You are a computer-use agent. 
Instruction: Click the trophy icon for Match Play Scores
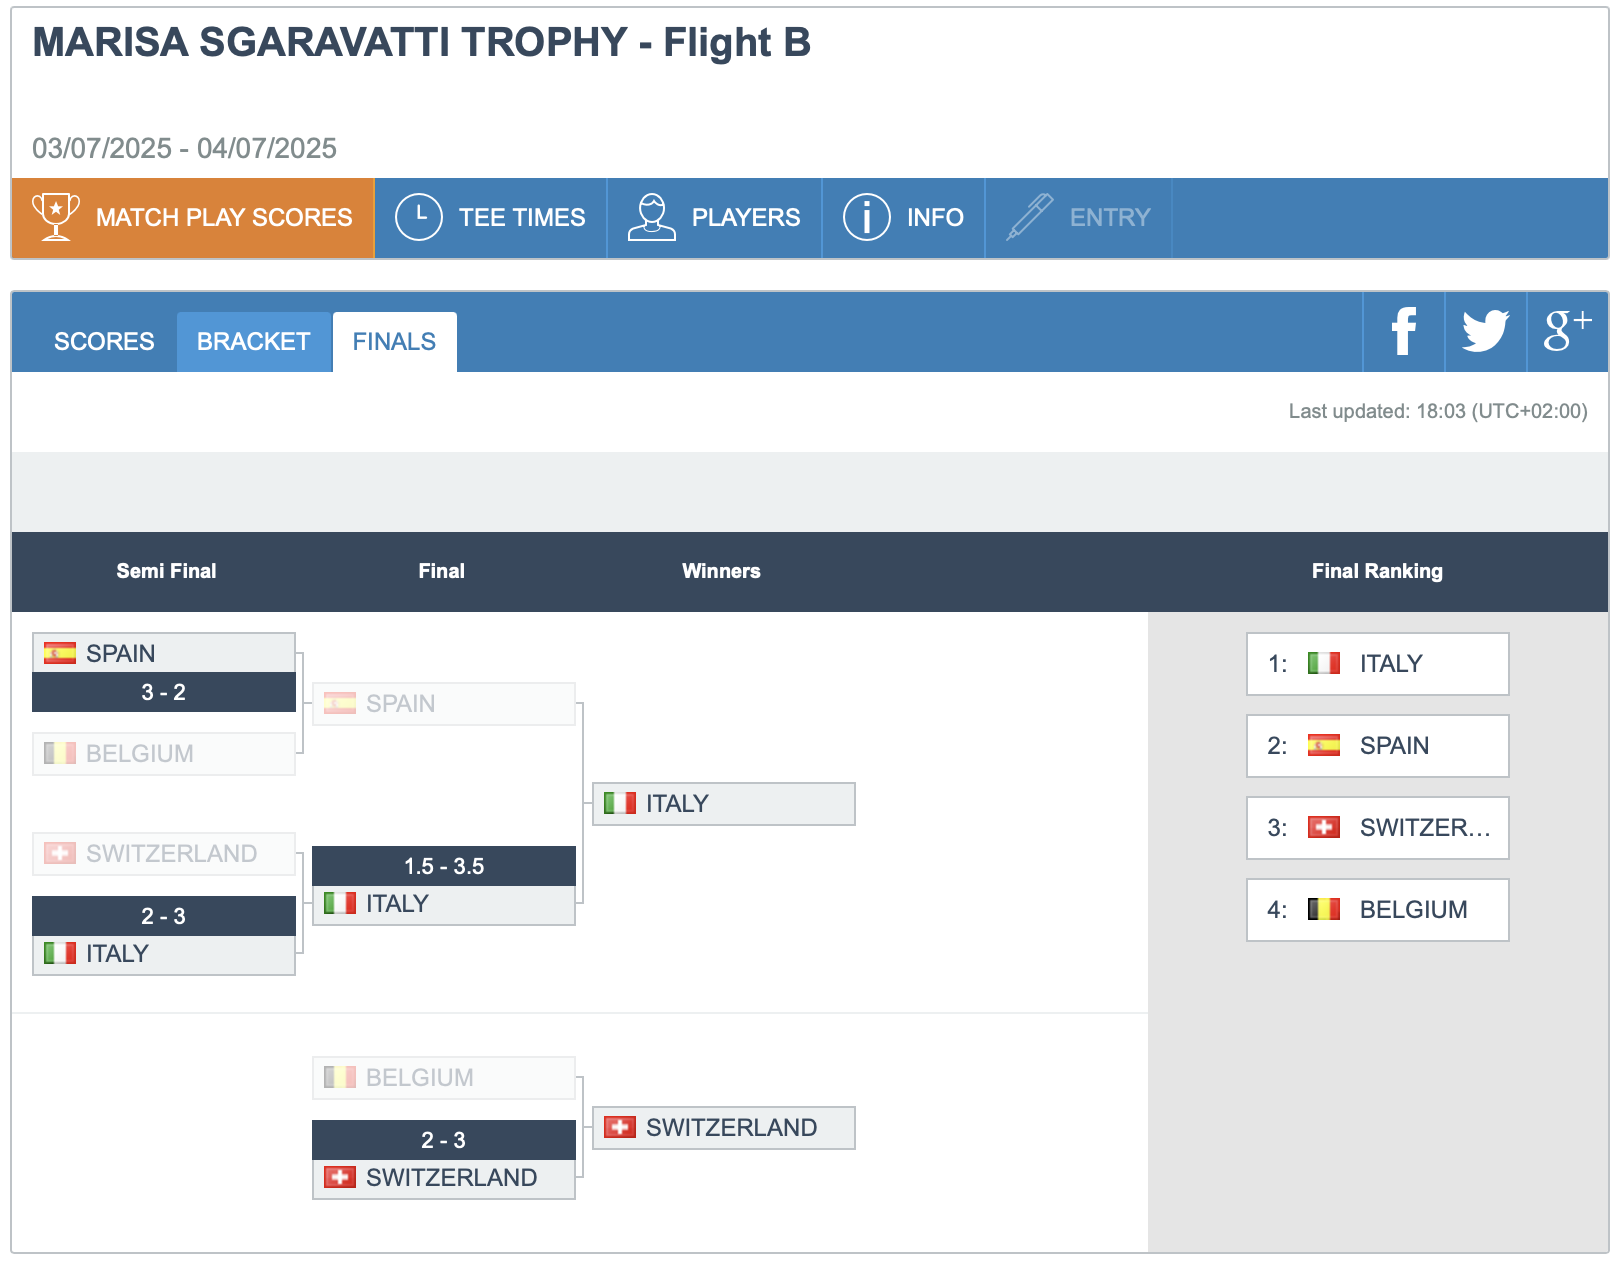56,217
